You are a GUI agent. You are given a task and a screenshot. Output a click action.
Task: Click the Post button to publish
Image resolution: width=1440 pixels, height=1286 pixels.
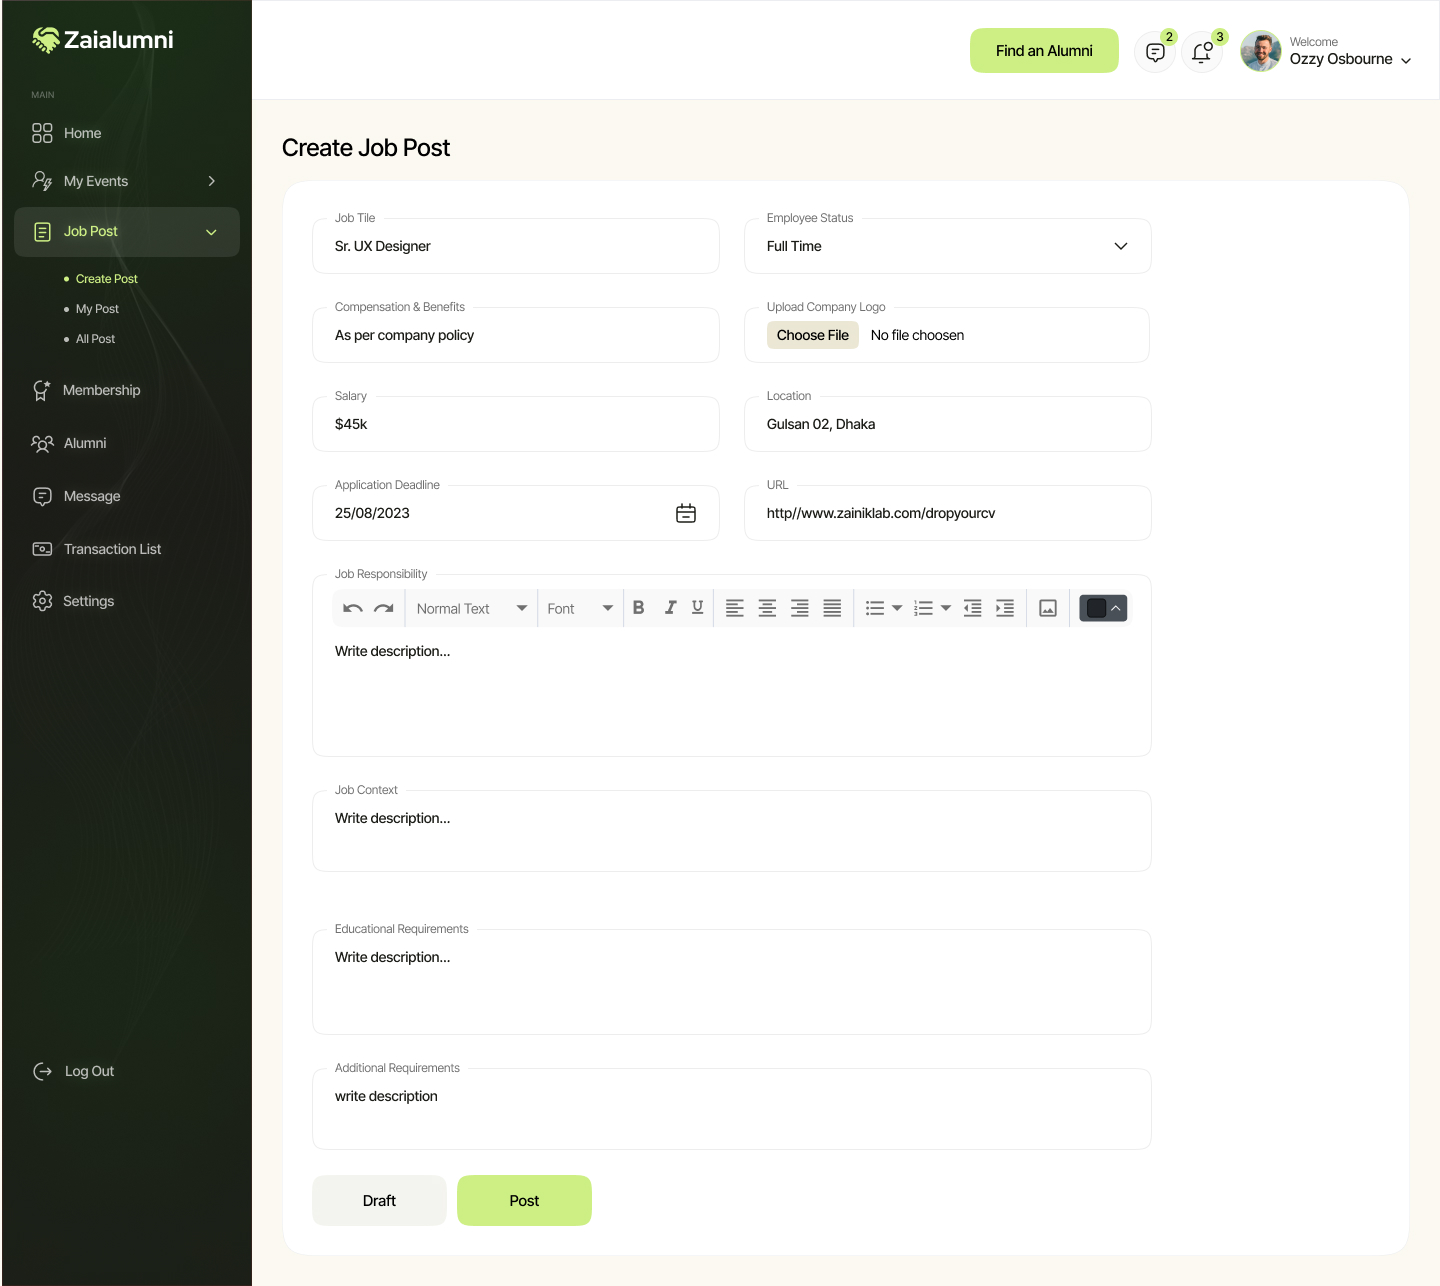[x=524, y=1200]
